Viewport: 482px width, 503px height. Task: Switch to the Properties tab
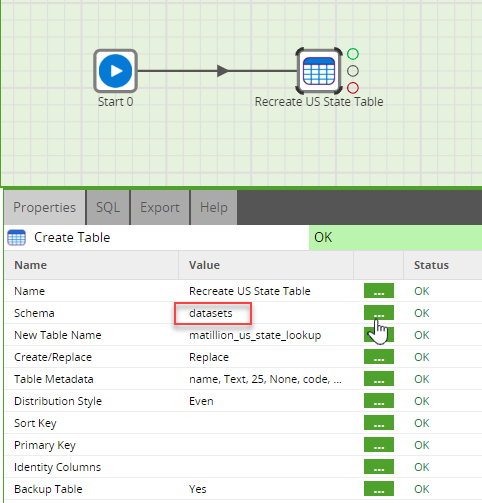(45, 207)
